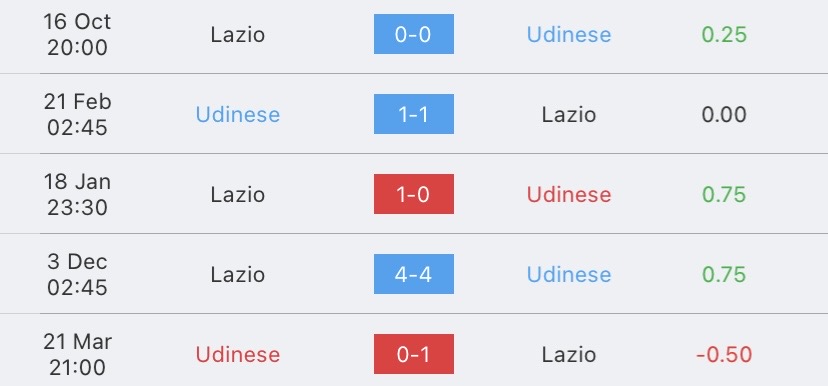The image size is (828, 386).
Task: Select red Udinese in 18 Jan match
Action: pos(569,195)
